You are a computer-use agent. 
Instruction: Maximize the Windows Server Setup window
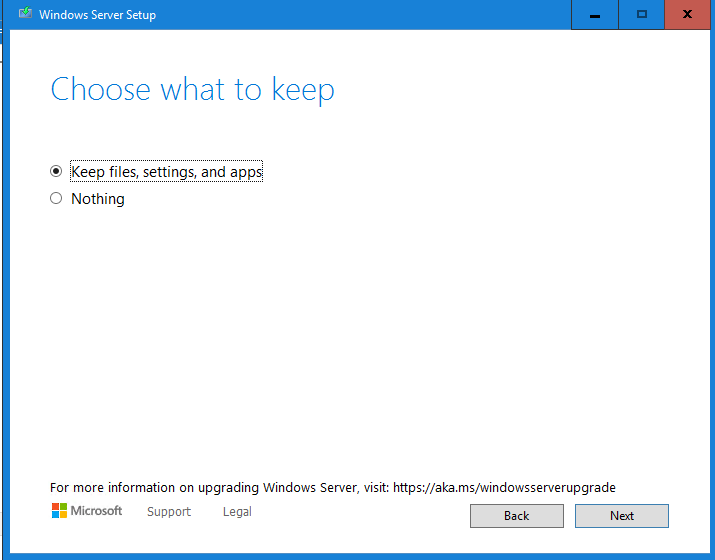[x=641, y=15]
